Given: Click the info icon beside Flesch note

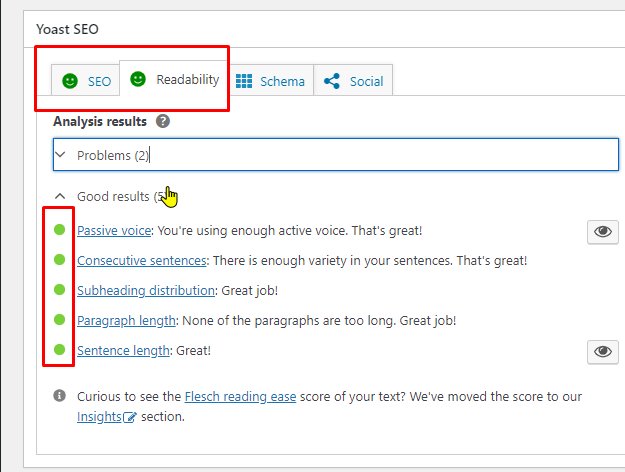Looking at the screenshot, I should [x=60, y=396].
